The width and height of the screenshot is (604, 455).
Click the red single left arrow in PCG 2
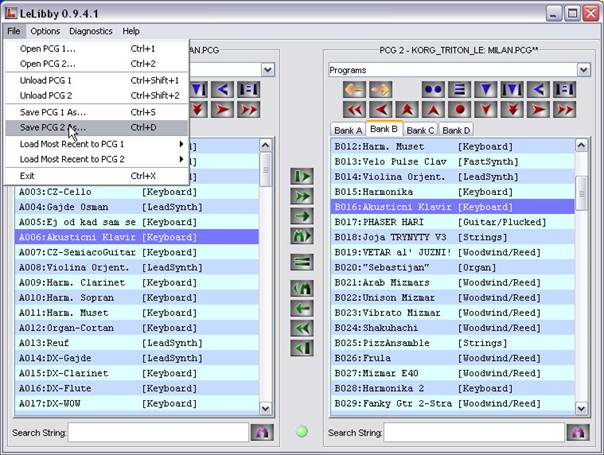pos(381,109)
